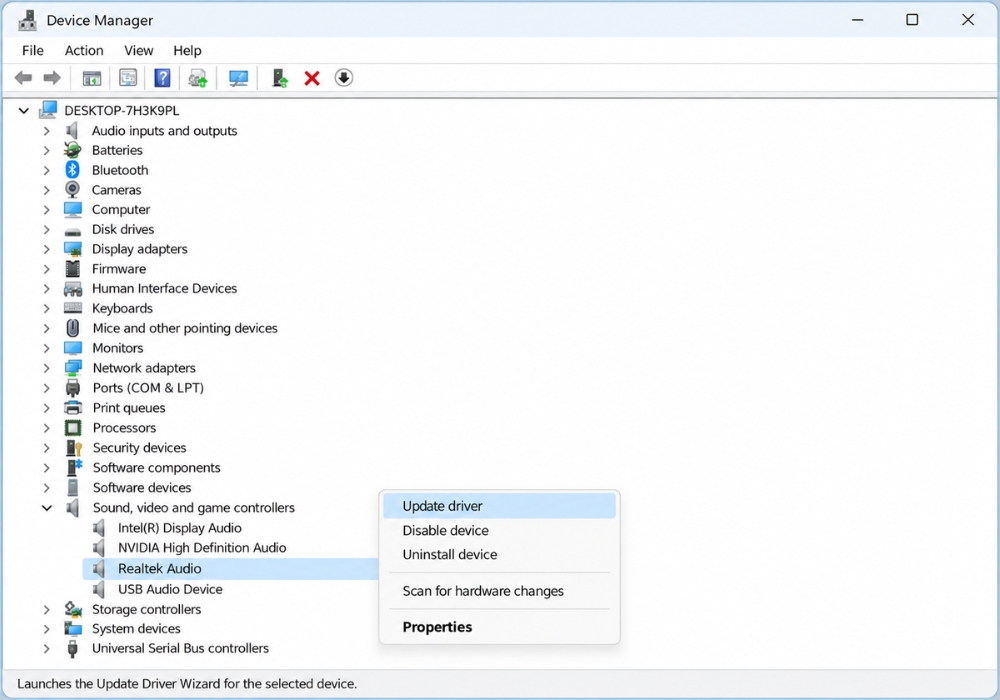
Task: Choose Disable device from context menu
Action: [x=499, y=530]
